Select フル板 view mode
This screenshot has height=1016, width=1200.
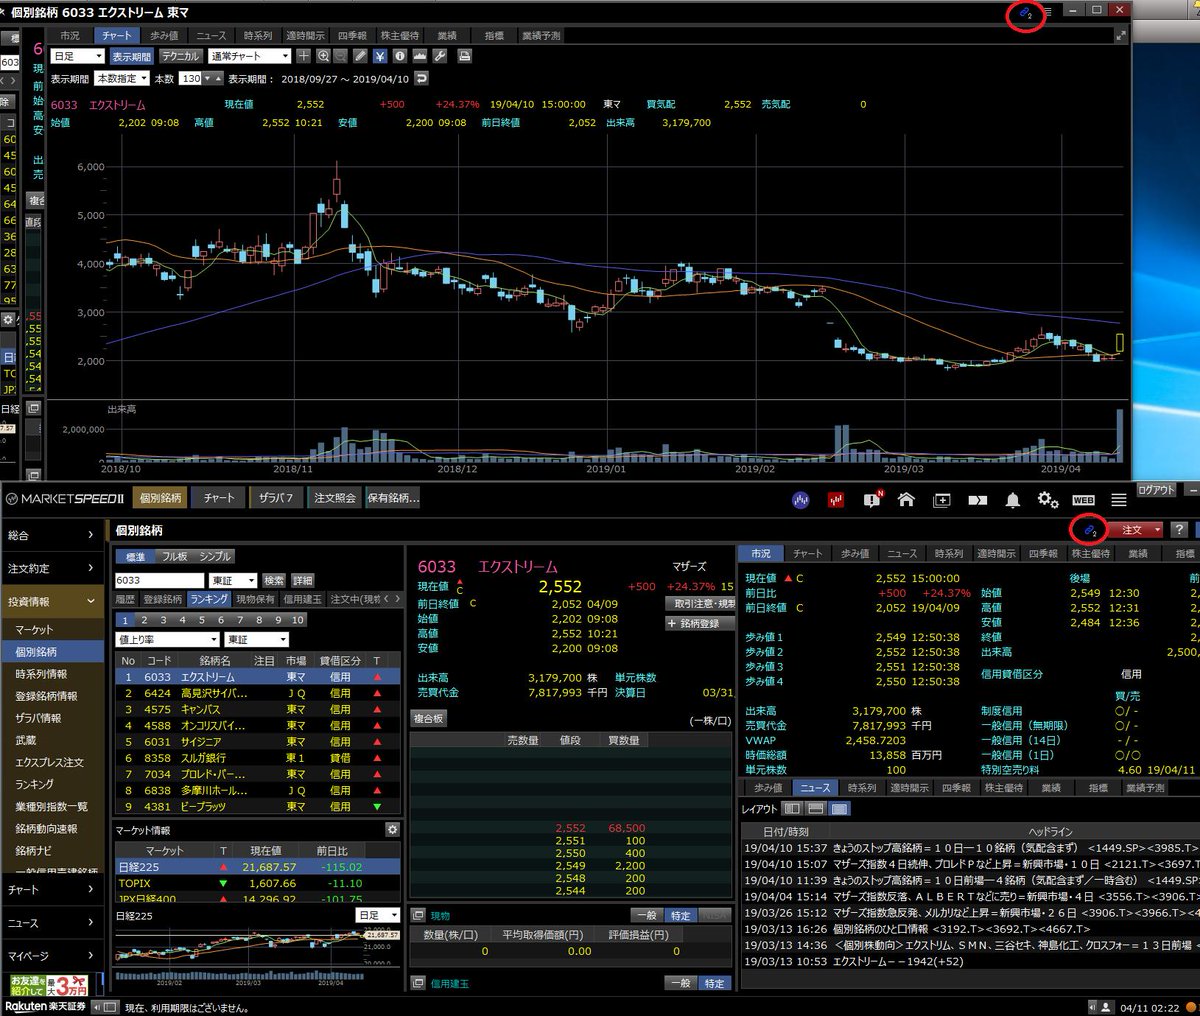[x=175, y=557]
